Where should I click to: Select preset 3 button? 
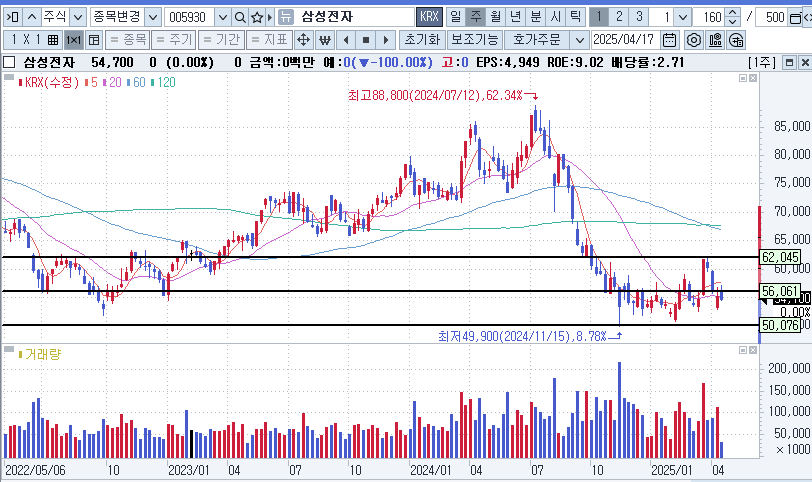[x=639, y=17]
